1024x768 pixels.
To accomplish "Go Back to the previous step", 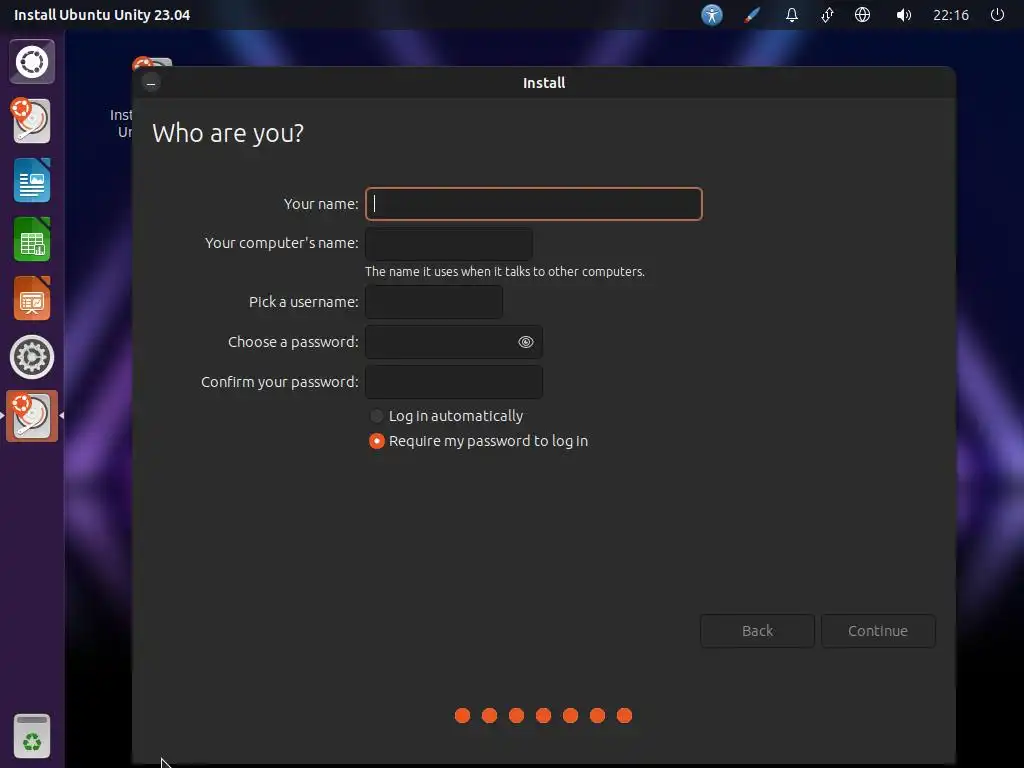I will pyautogui.click(x=758, y=631).
